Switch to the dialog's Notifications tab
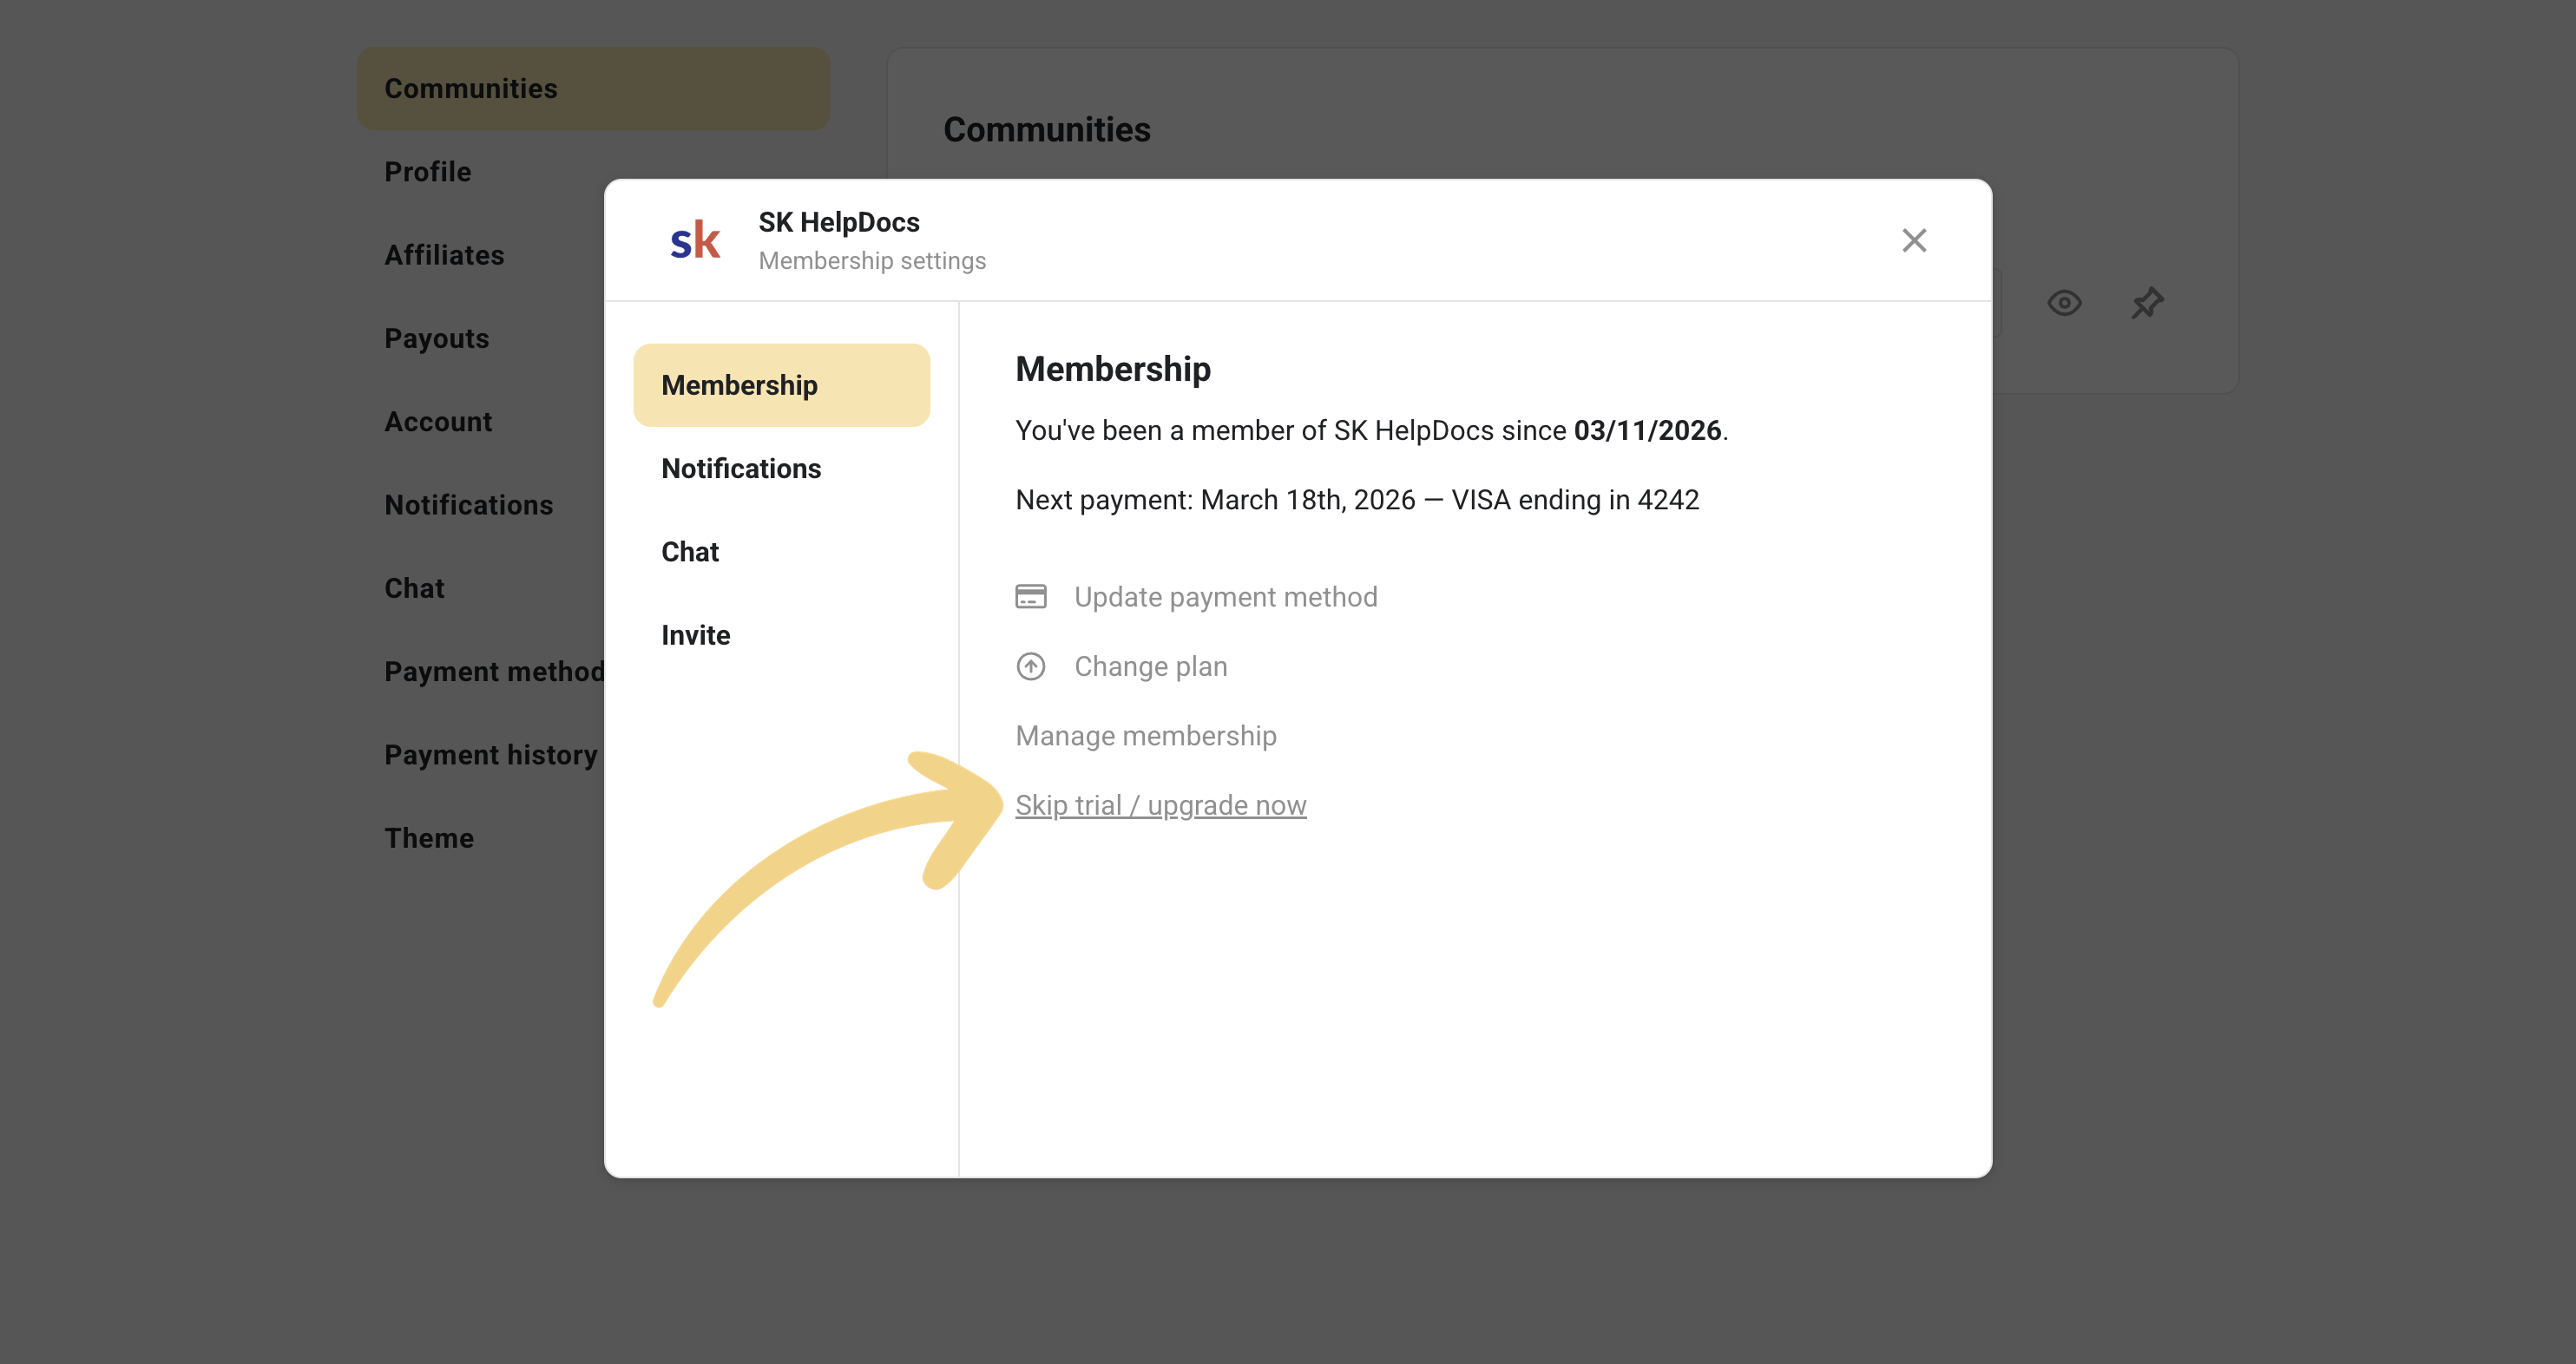Viewport: 2576px width, 1364px height. pos(741,468)
